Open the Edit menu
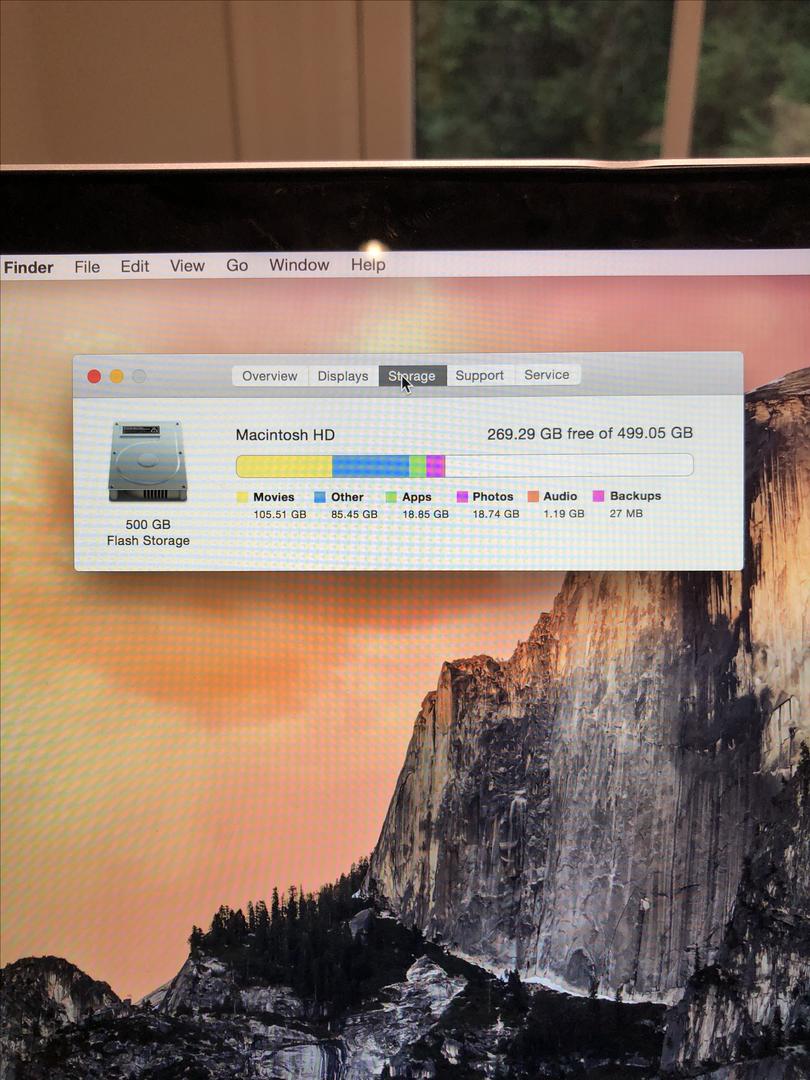This screenshot has height=1080, width=810. tap(135, 266)
